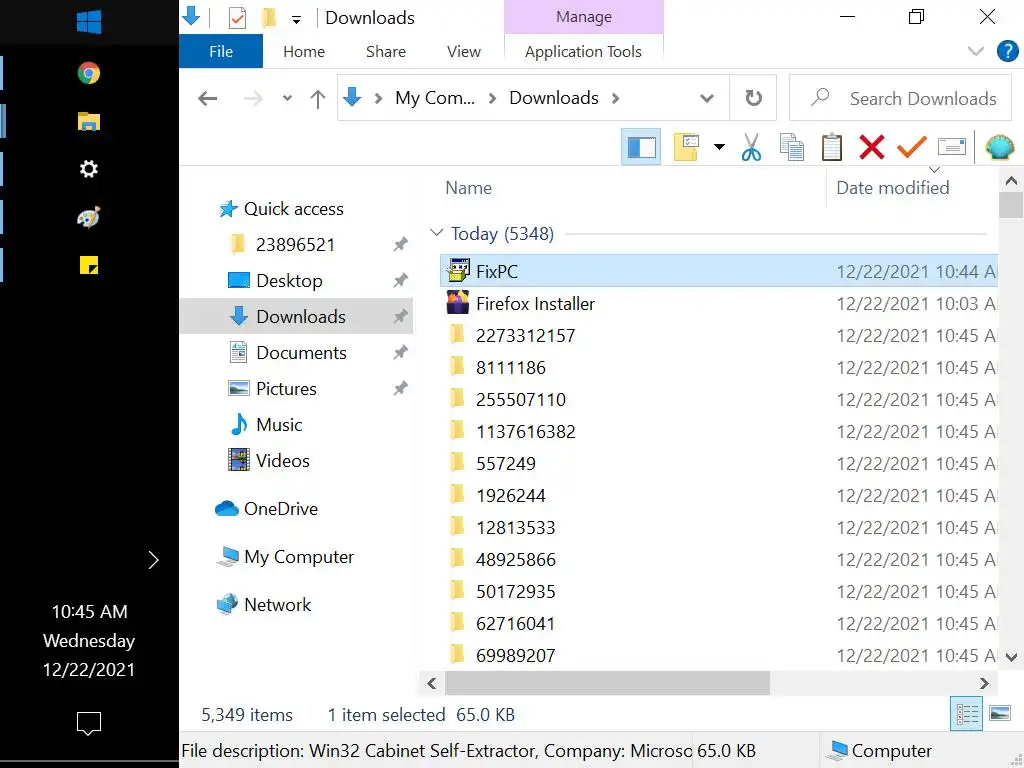Viewport: 1024px width, 768px height.
Task: Expand the taskbar overflow chevron
Action: (x=153, y=560)
